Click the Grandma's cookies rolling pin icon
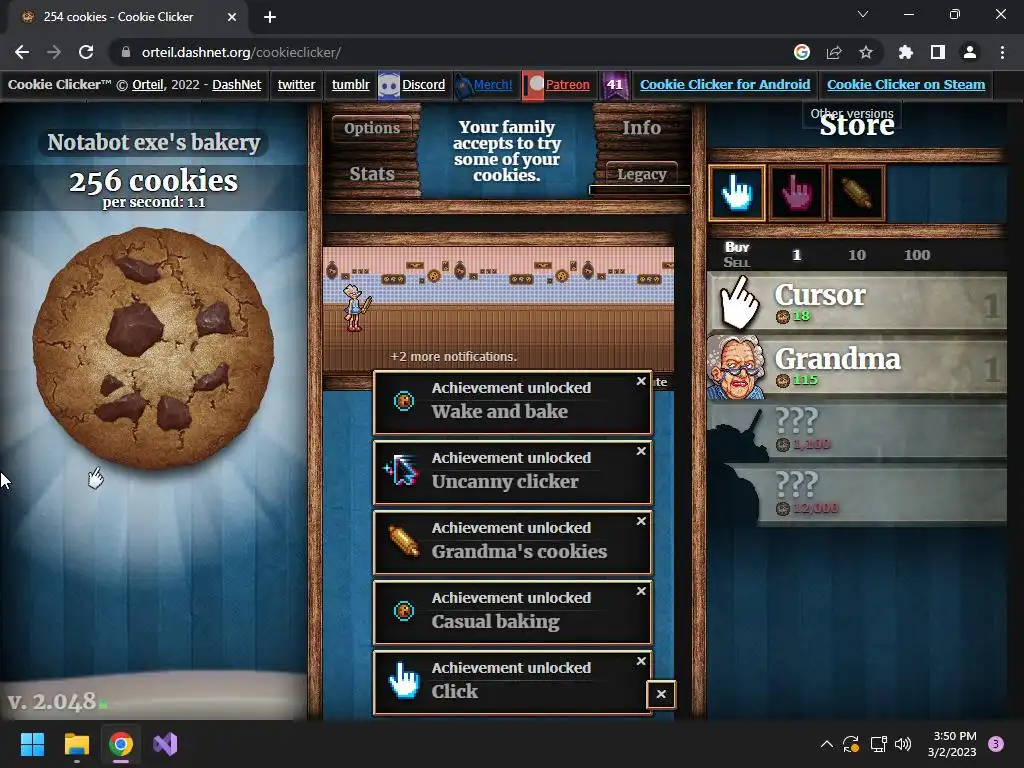The width and height of the screenshot is (1024, 768). [x=404, y=541]
